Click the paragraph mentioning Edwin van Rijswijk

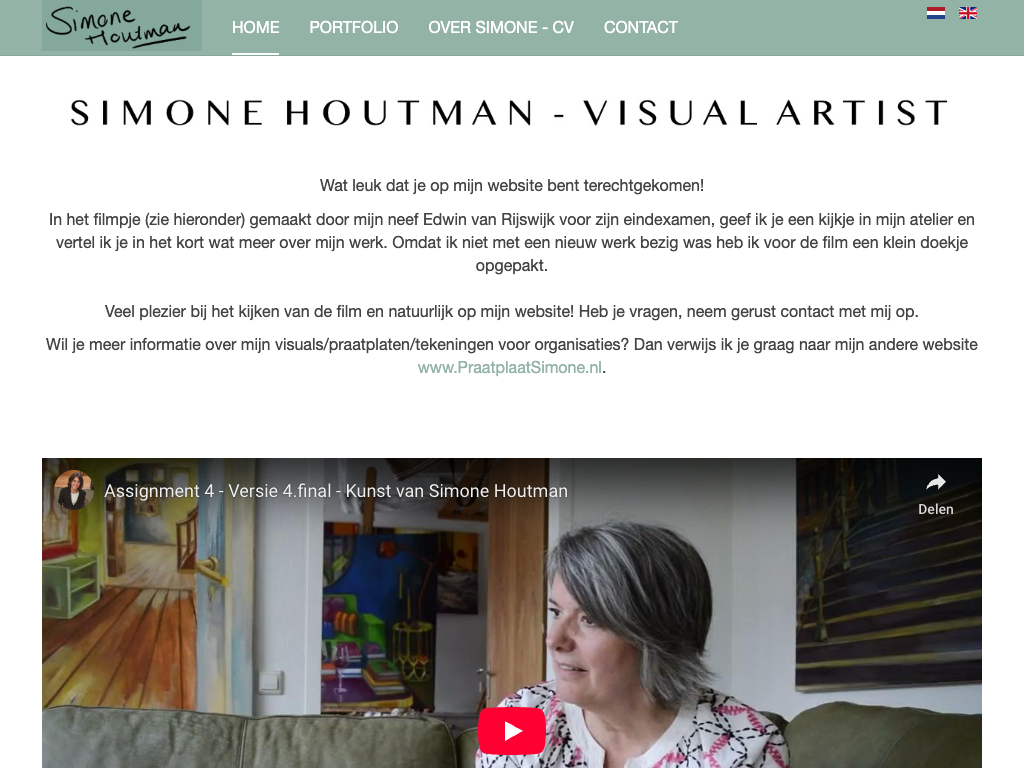(511, 242)
